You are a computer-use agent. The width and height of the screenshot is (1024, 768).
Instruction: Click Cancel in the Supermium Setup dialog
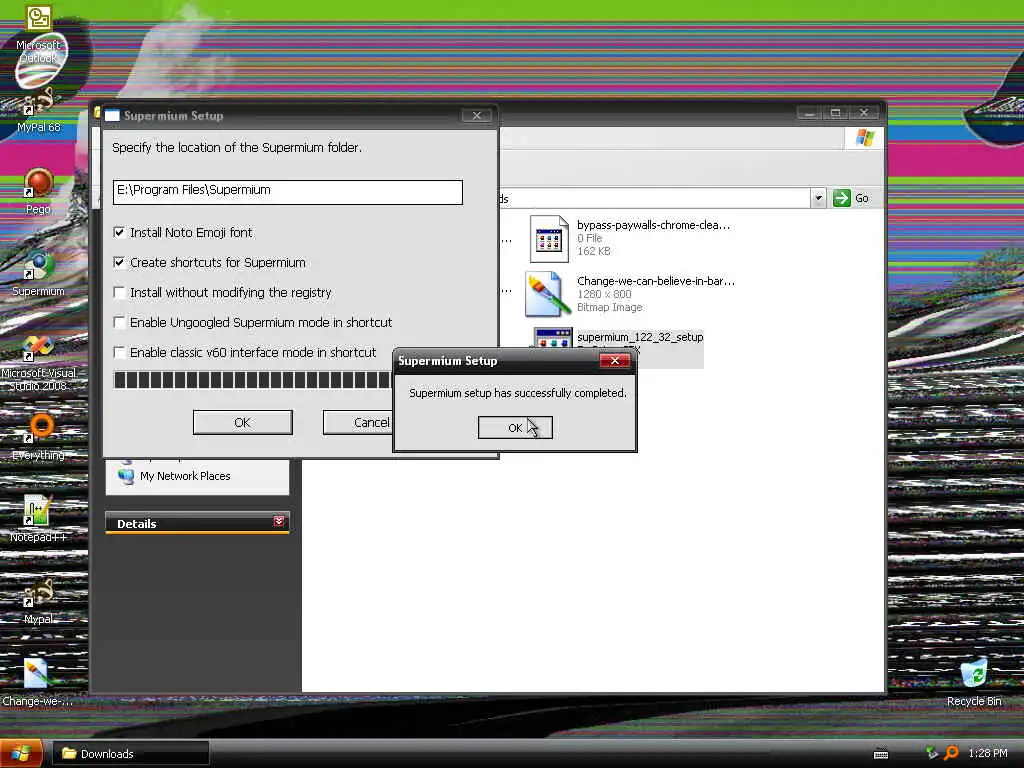tap(358, 423)
